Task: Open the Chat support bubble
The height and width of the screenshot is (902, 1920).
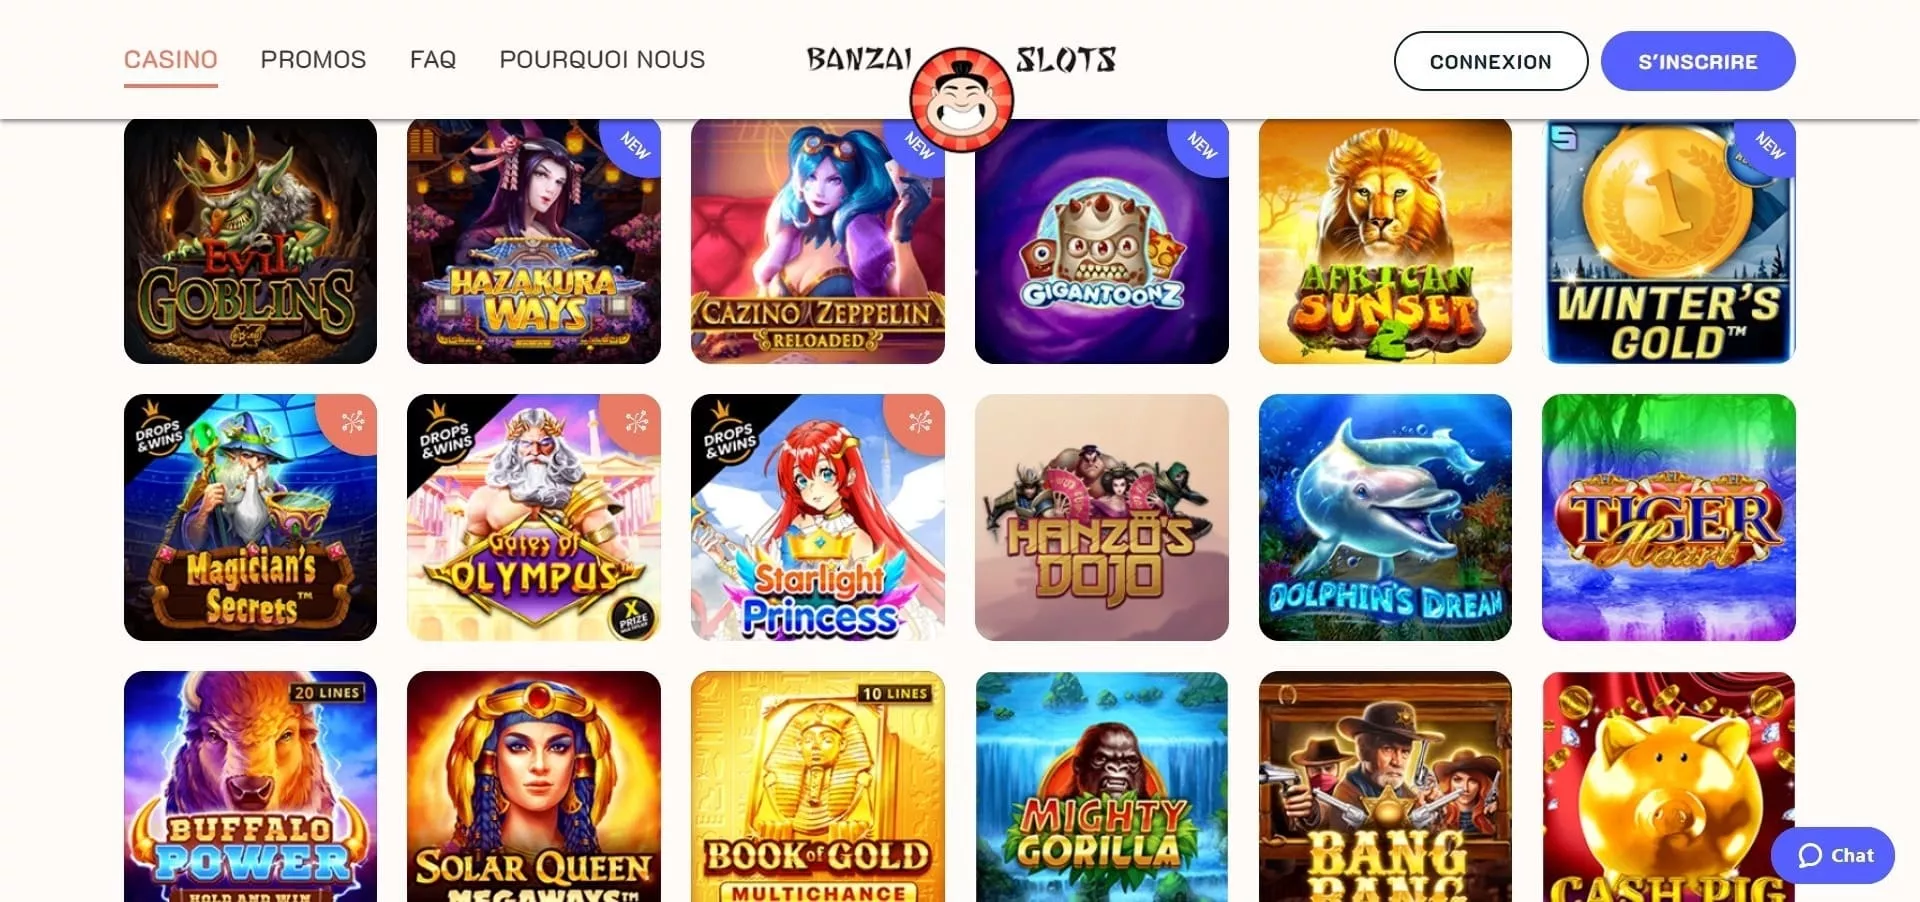Action: click(x=1832, y=855)
